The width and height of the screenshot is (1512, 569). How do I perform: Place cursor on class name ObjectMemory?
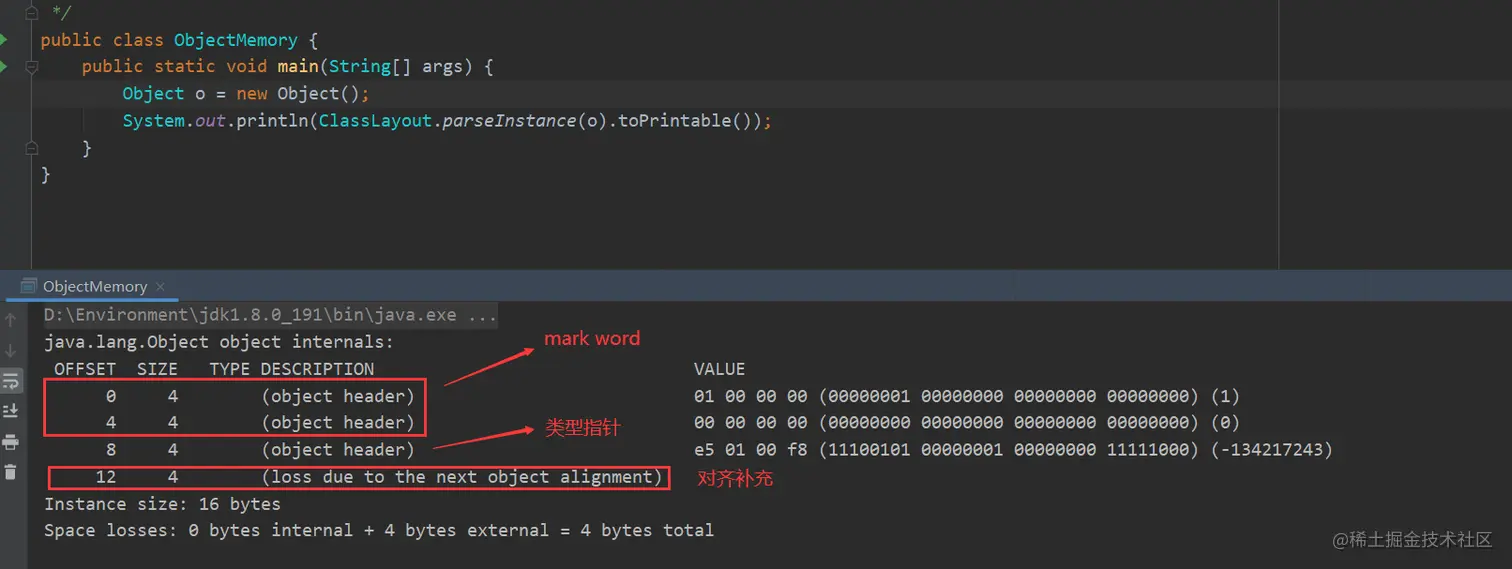point(235,40)
